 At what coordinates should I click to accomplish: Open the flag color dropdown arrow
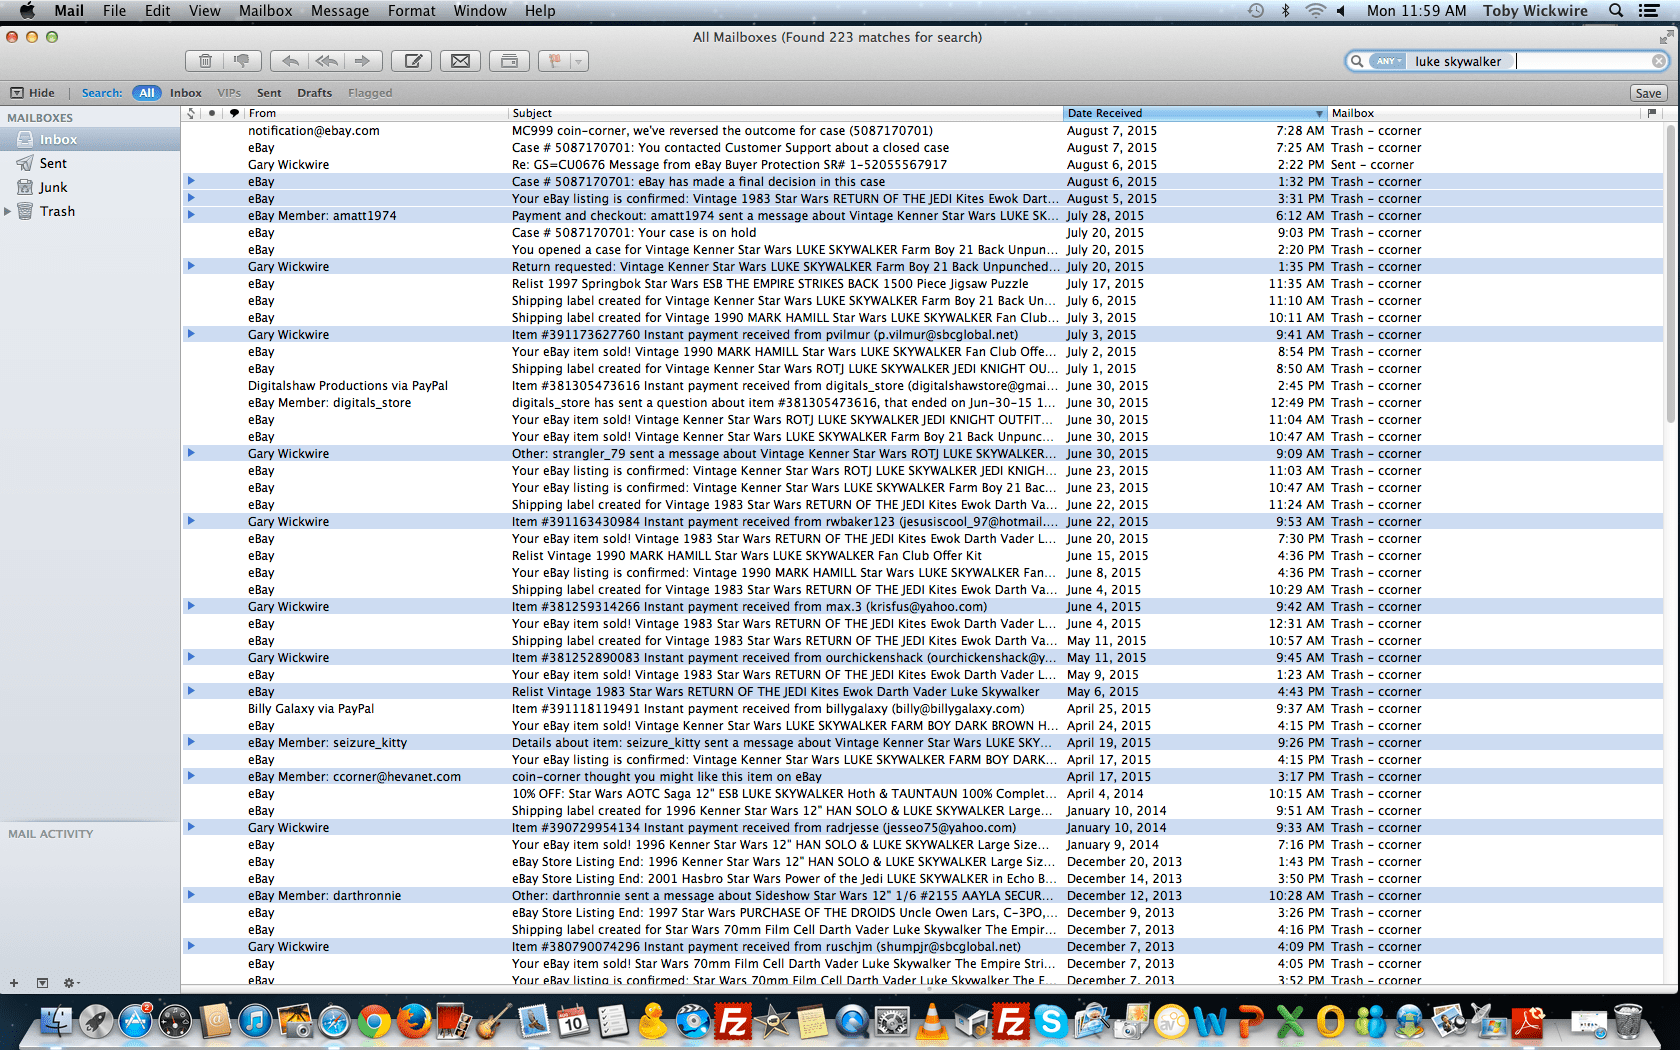578,61
